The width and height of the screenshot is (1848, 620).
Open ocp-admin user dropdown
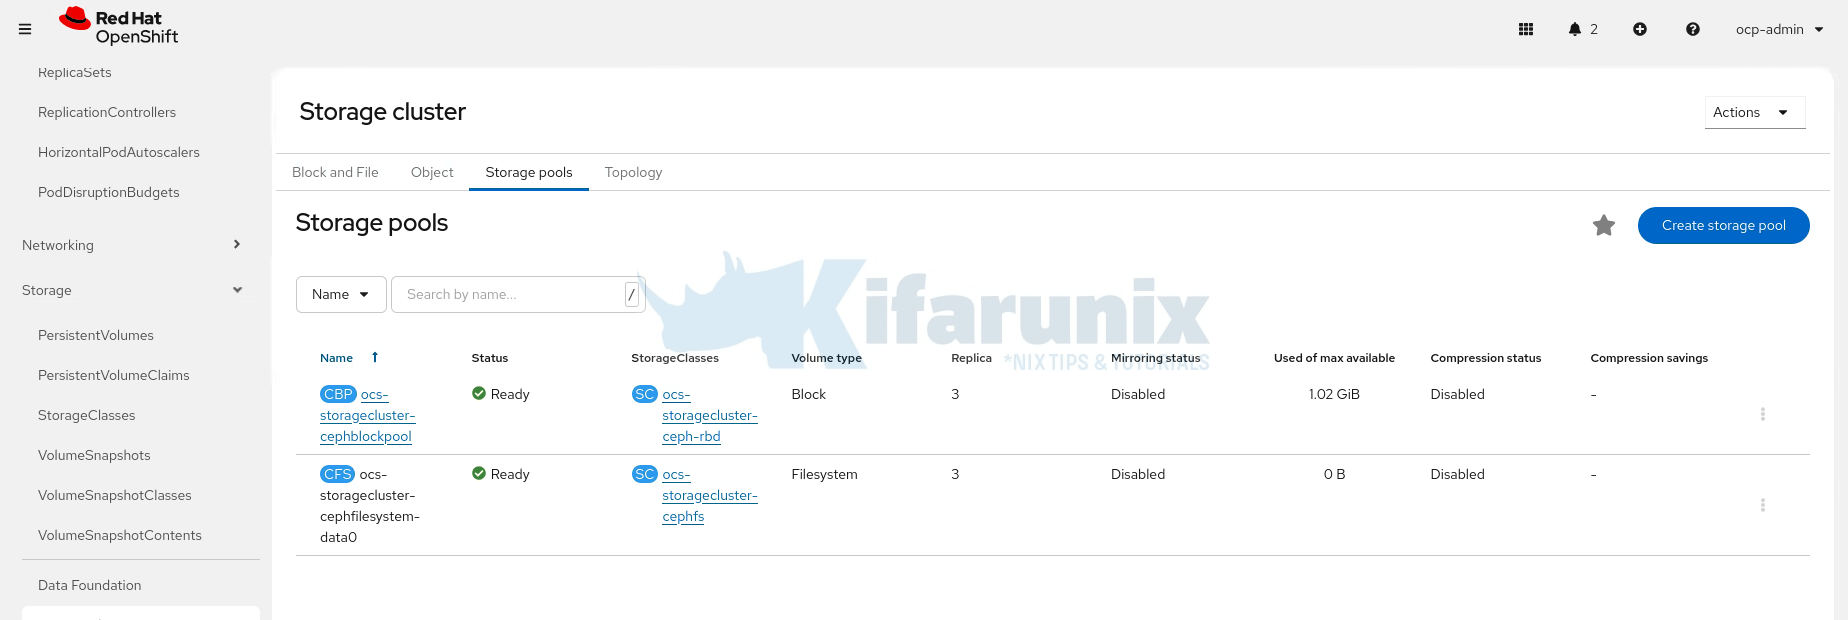coord(1780,29)
